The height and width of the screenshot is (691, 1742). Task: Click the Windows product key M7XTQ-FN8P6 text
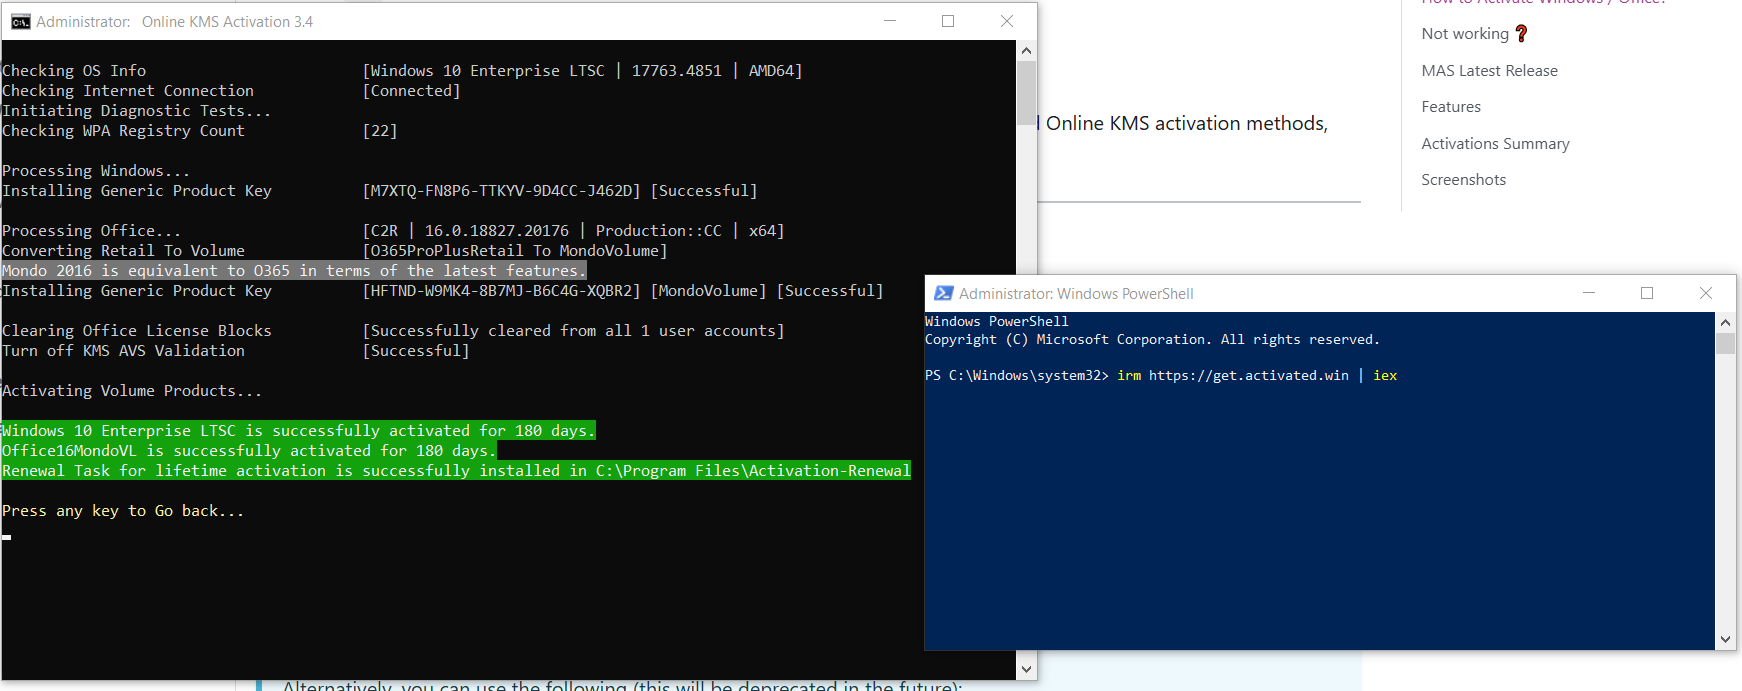pyautogui.click(x=501, y=191)
